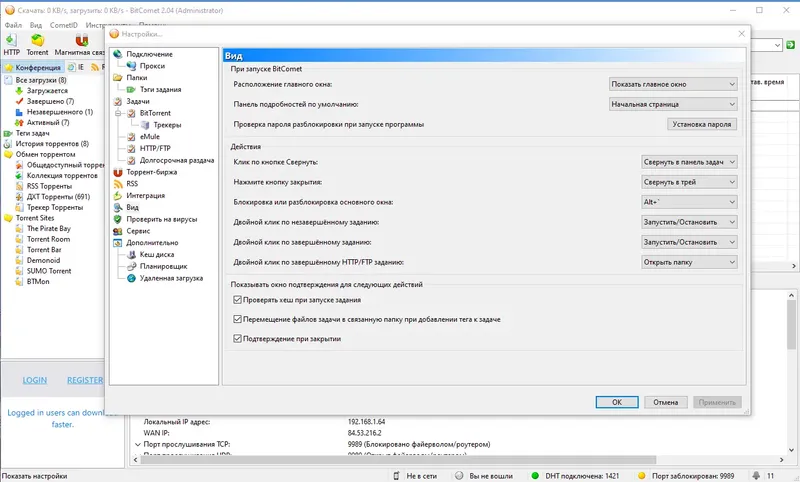
Task: Select BitTorrent in settings tree
Action: click(155, 113)
